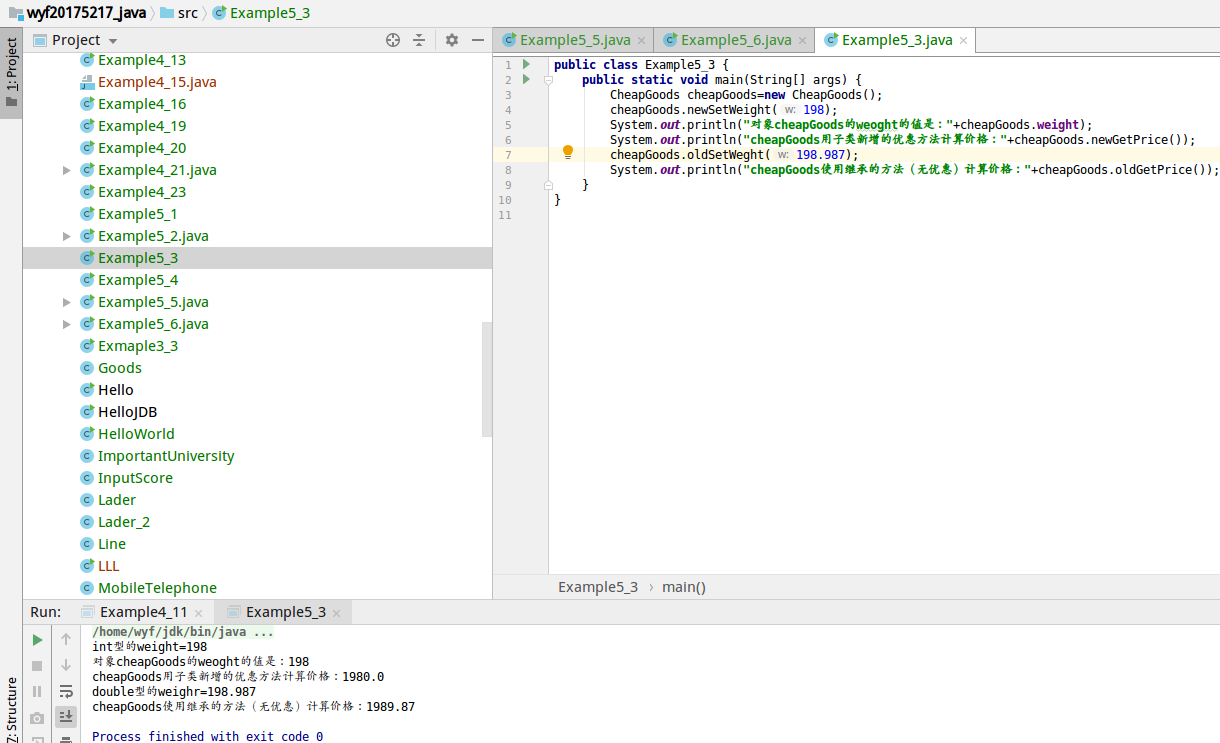Click wyf20175217_java in the breadcrumb bar

click(76, 13)
